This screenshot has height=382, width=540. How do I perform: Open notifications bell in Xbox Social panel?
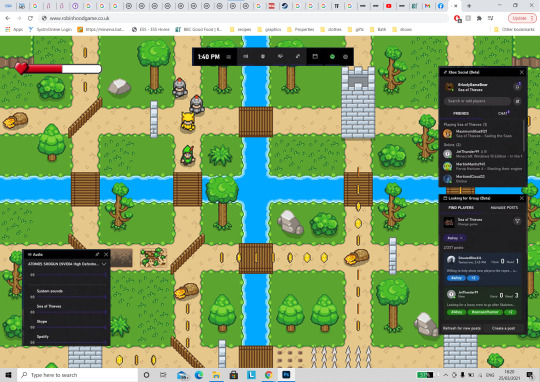[517, 87]
